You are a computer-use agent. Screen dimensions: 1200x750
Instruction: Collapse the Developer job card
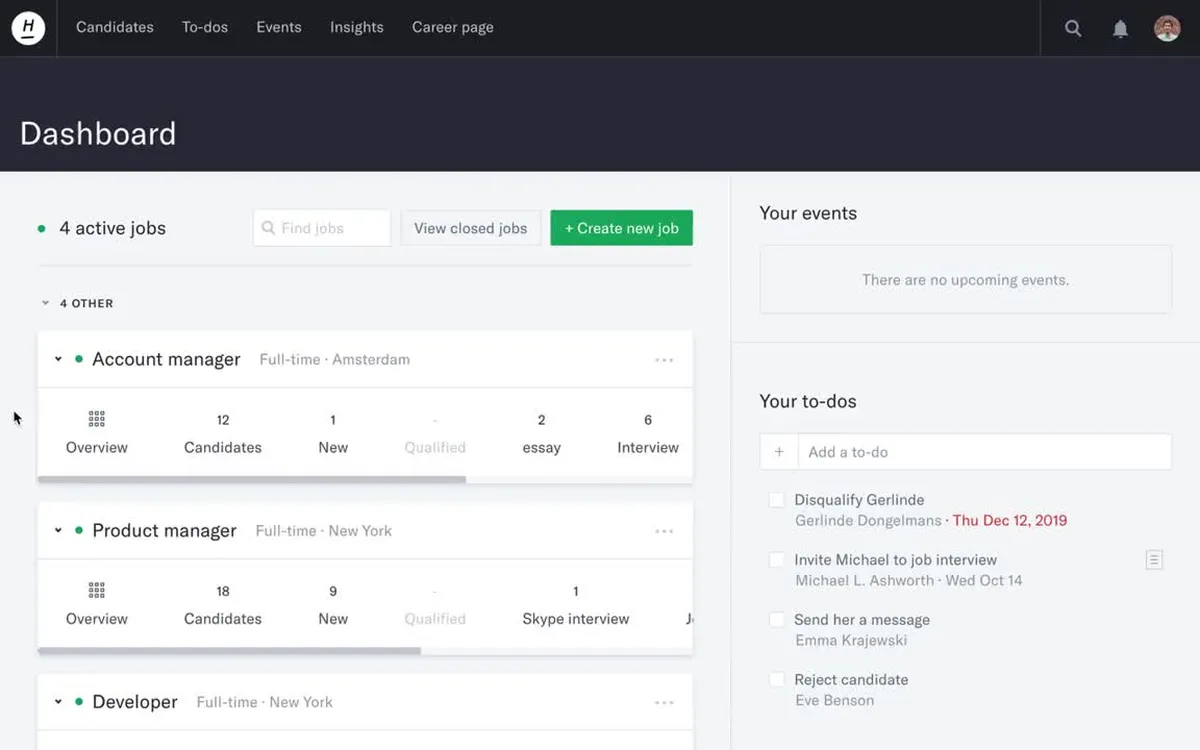pyautogui.click(x=58, y=702)
